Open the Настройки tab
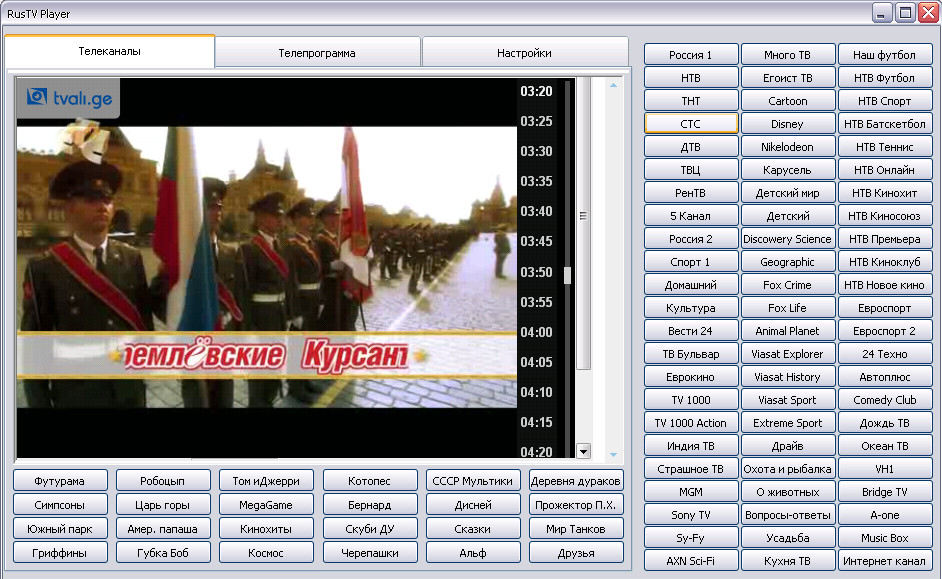942x579 pixels. pyautogui.click(x=524, y=53)
